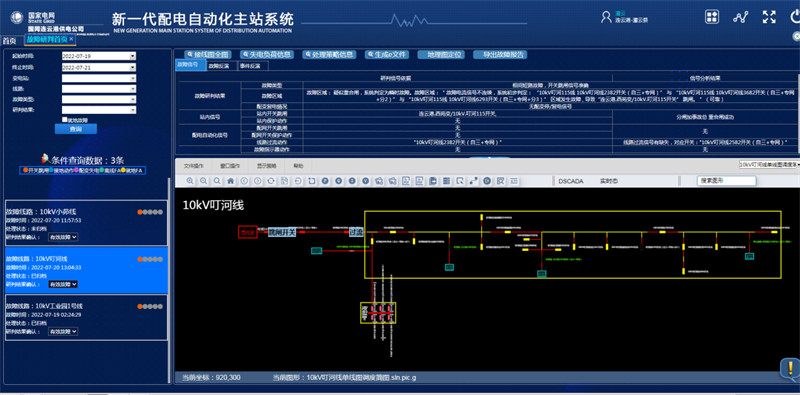Click the refresh circular-arrows toolbar icon
800x395 pixels.
coord(271,181)
